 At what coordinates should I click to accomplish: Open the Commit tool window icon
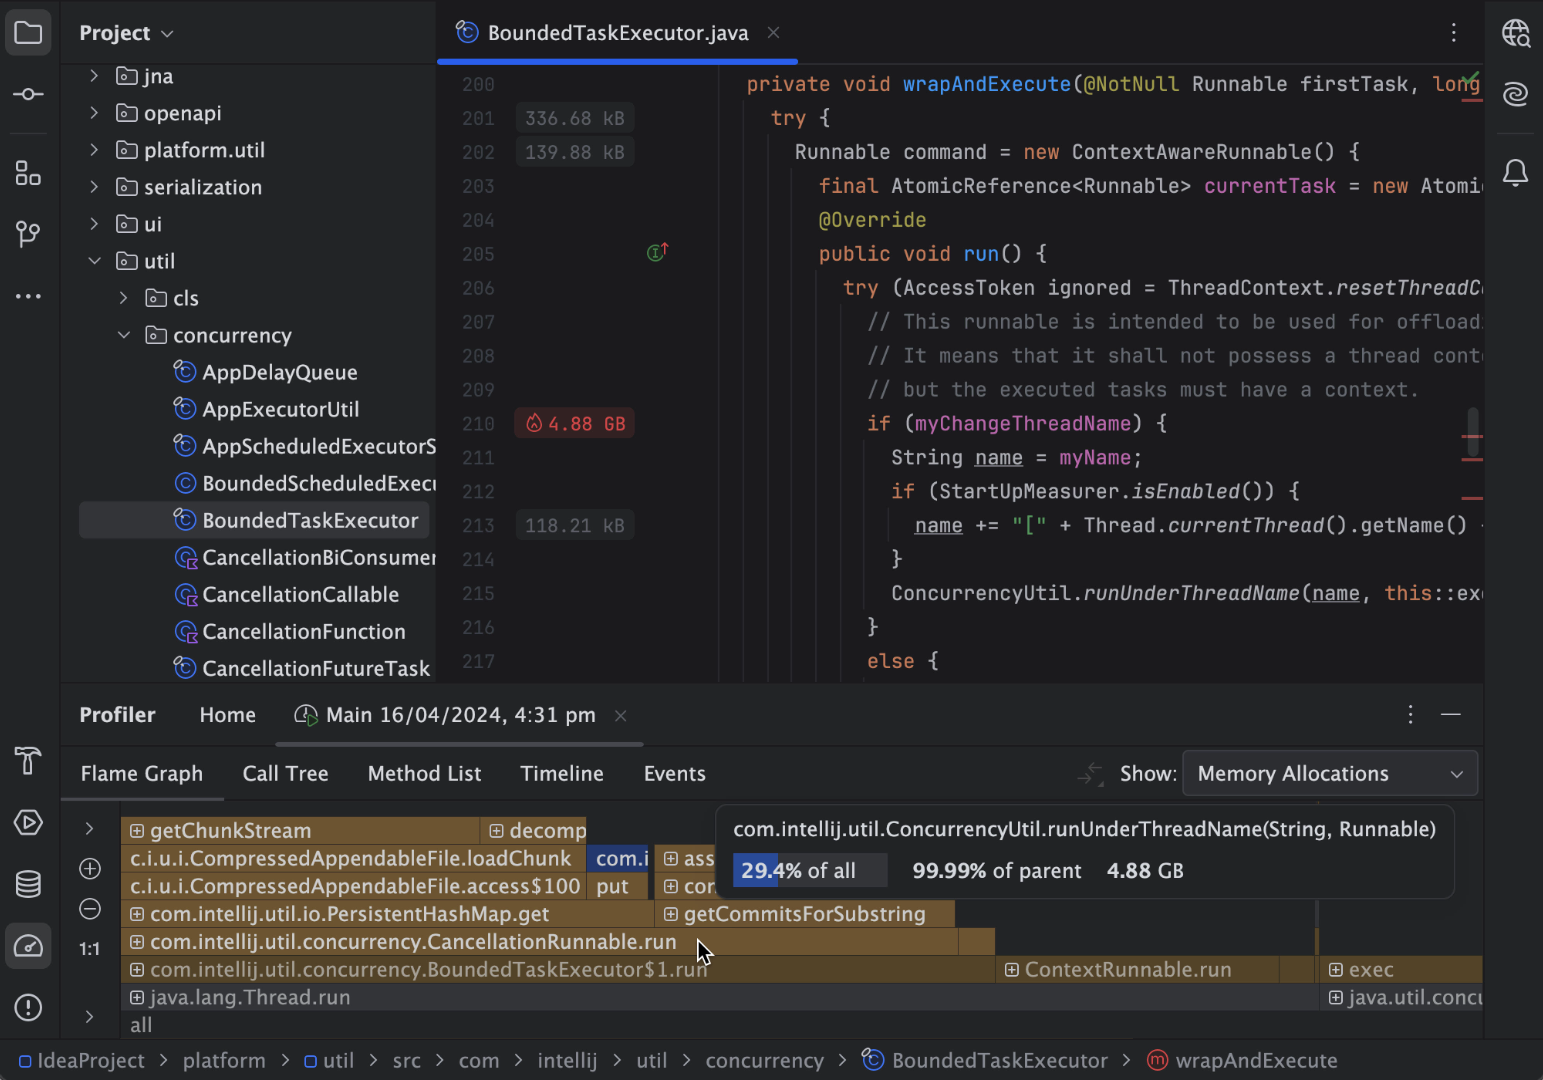[28, 94]
